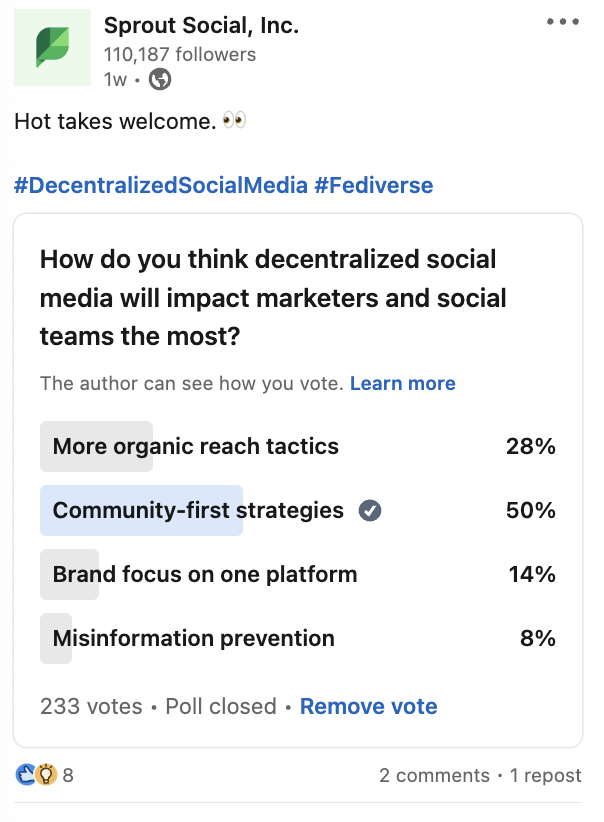This screenshot has width=604, height=822.
Task: Open the reactions count of 8
Action: tap(68, 775)
